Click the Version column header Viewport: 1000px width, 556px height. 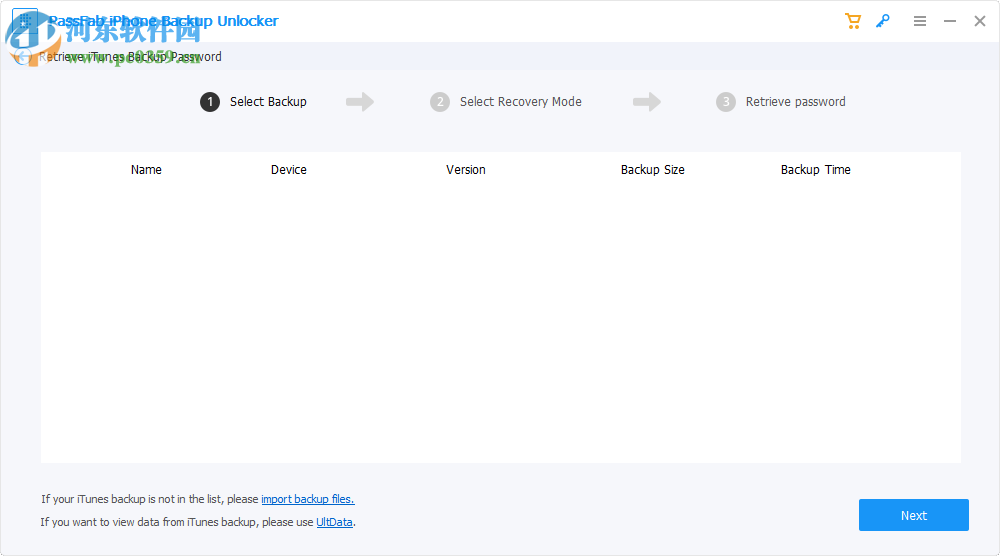pyautogui.click(x=466, y=170)
